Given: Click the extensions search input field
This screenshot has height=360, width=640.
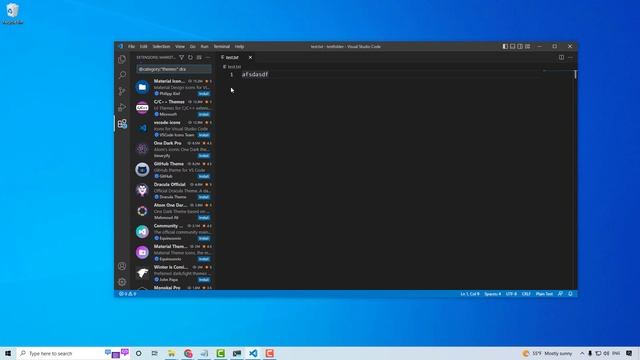Looking at the screenshot, I should (x=174, y=69).
